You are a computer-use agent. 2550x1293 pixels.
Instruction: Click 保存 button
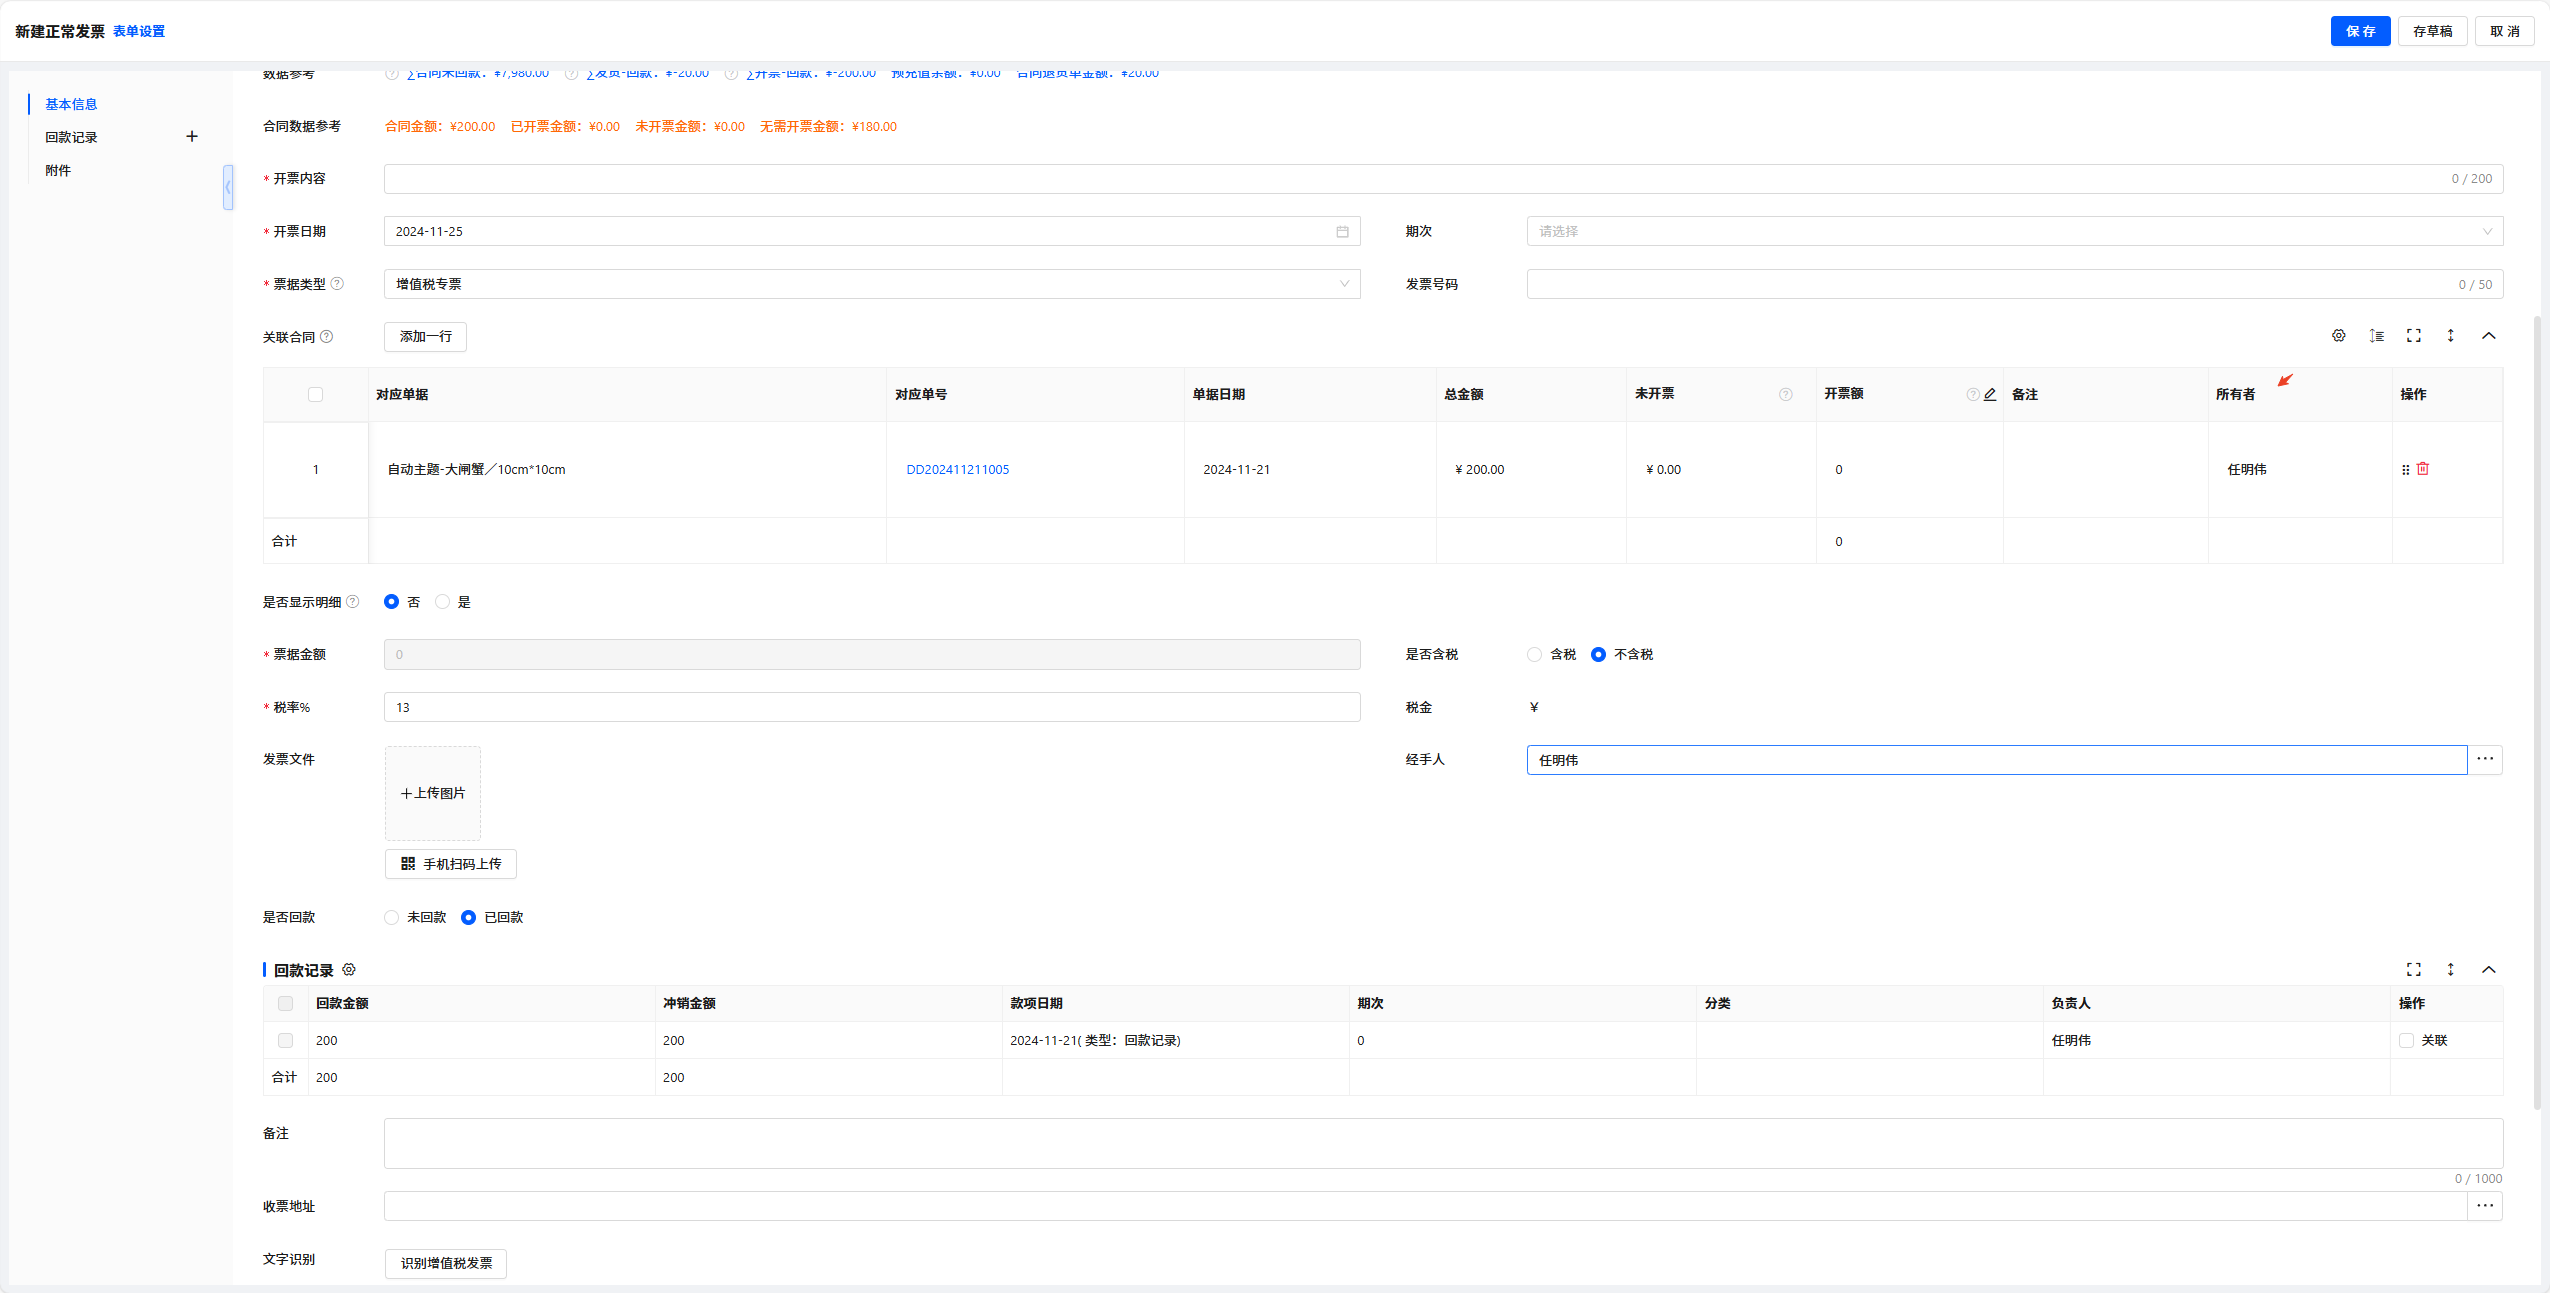tap(2359, 31)
